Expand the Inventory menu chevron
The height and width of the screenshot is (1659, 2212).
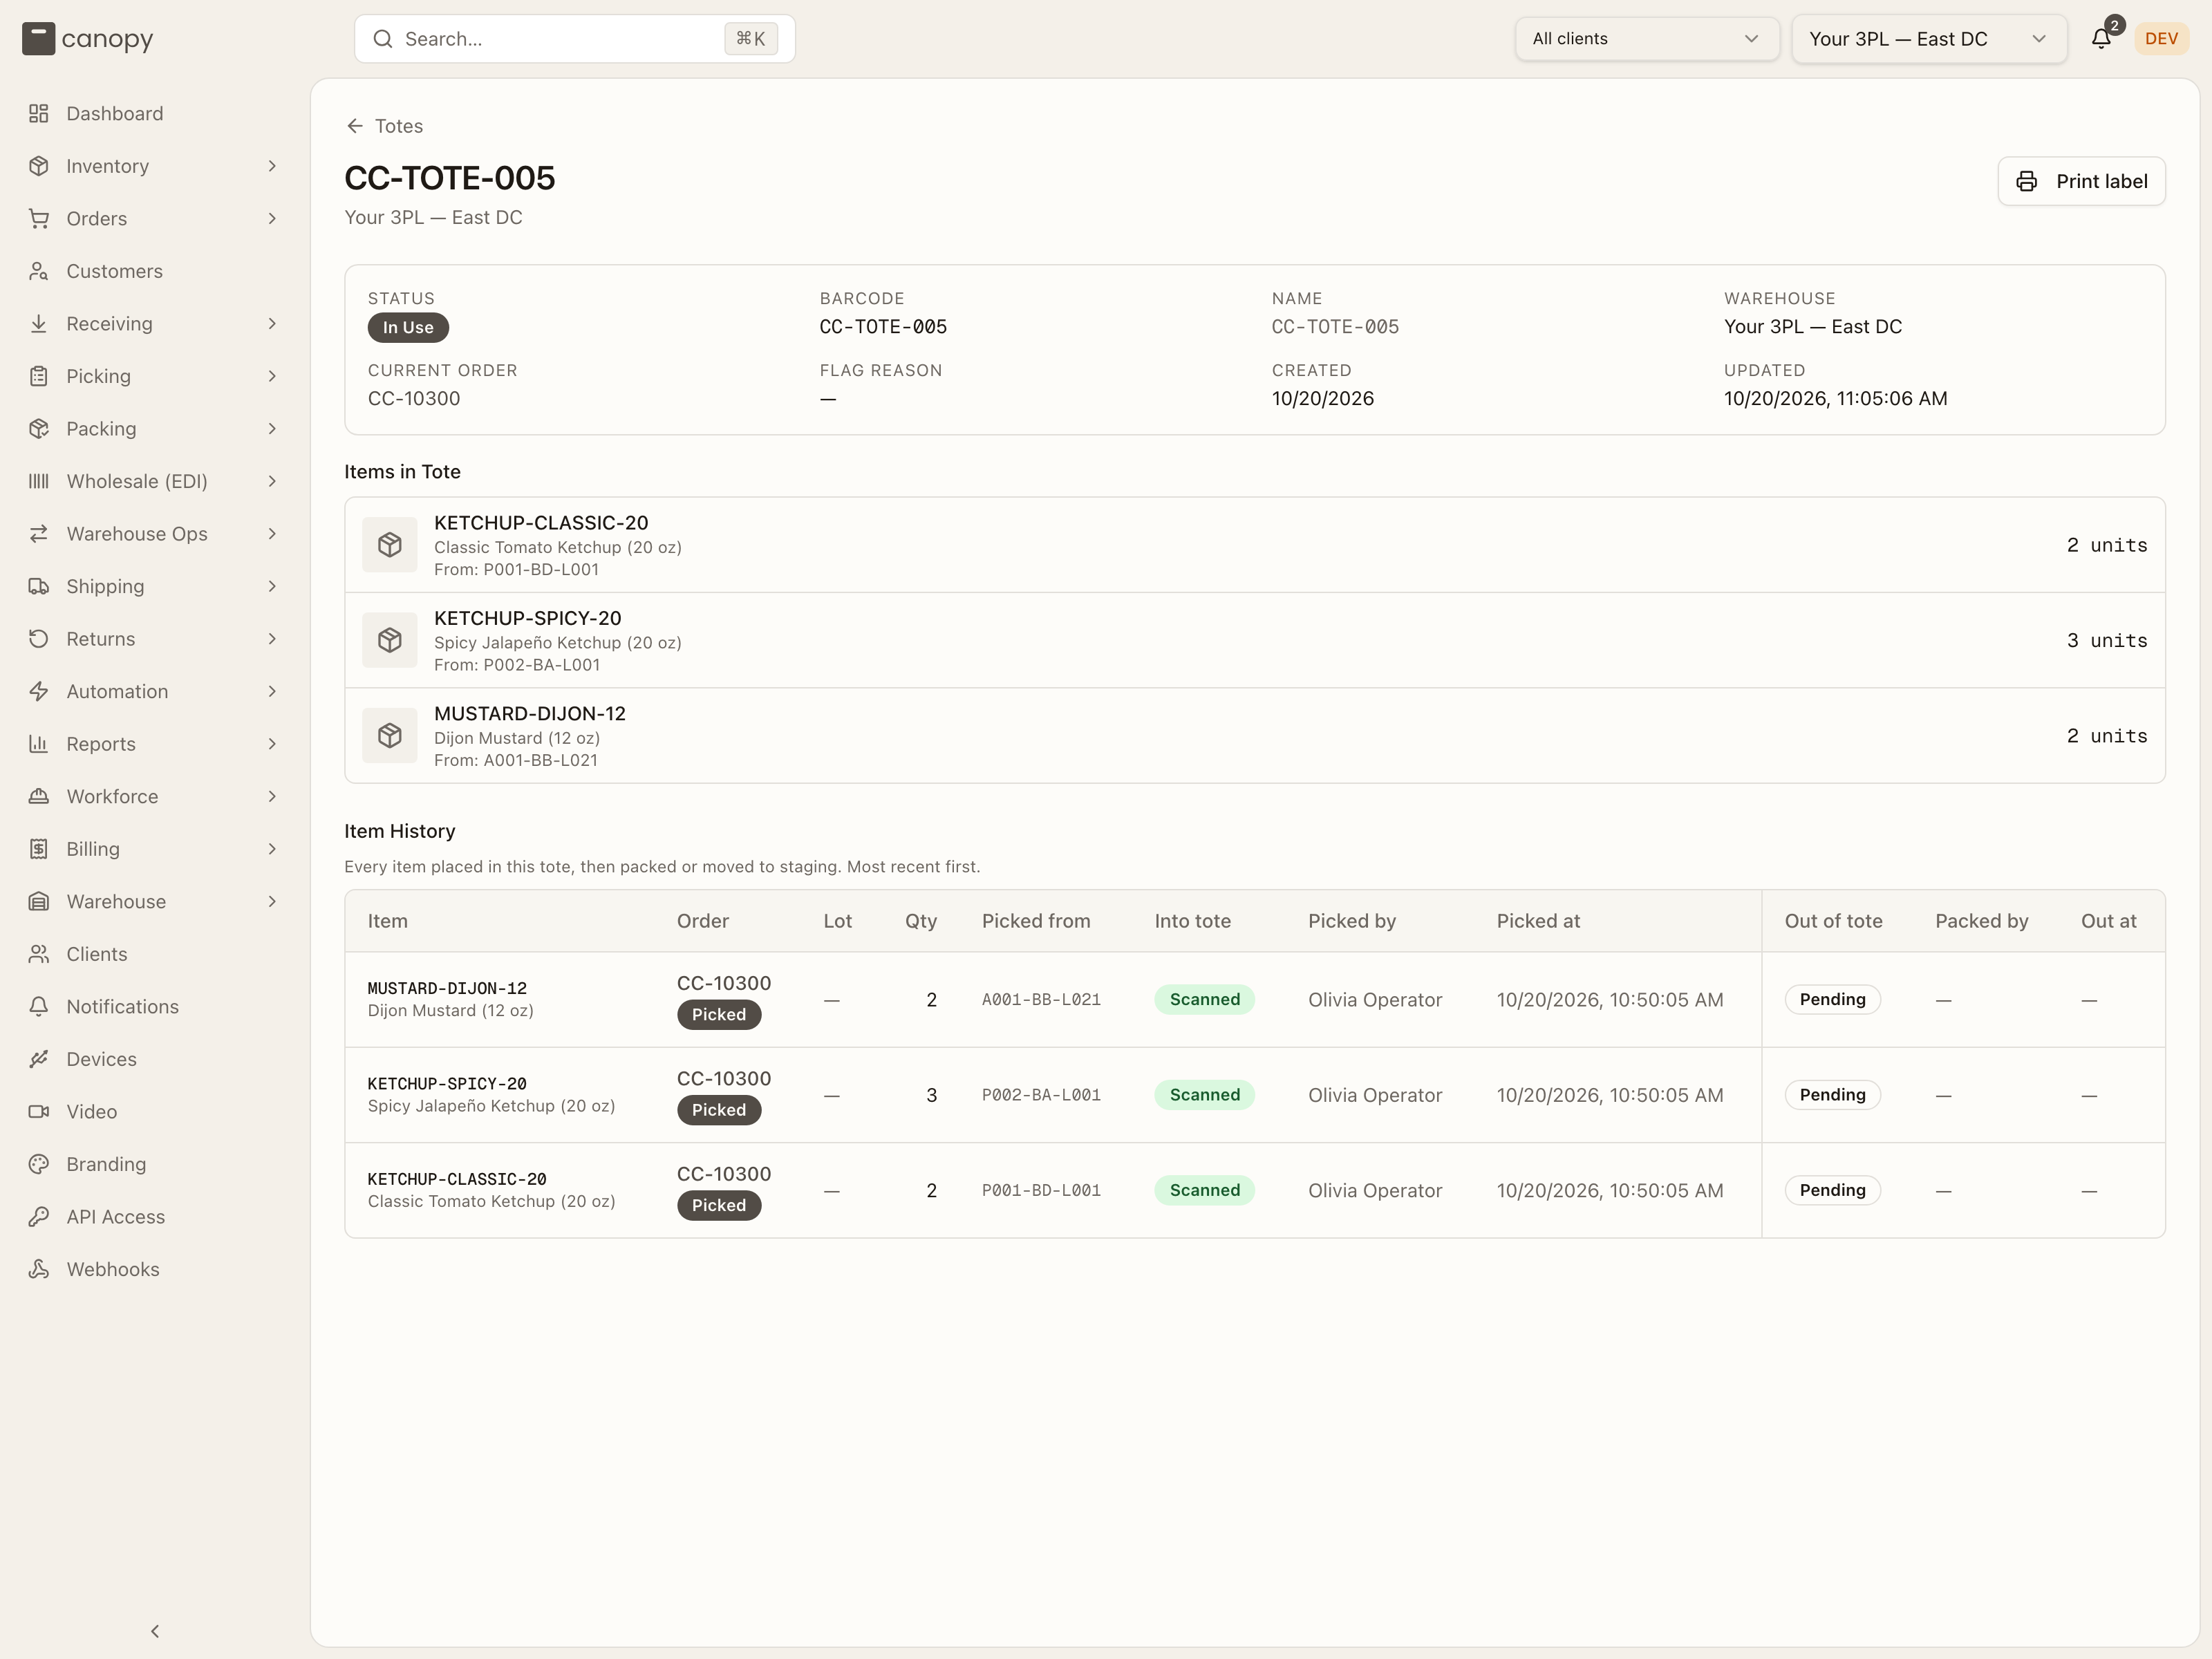point(272,166)
